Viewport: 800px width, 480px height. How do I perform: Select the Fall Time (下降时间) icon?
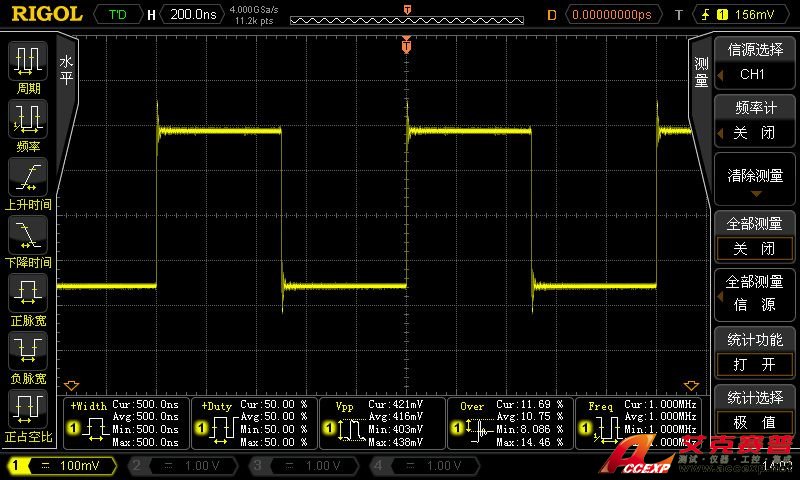(27, 237)
